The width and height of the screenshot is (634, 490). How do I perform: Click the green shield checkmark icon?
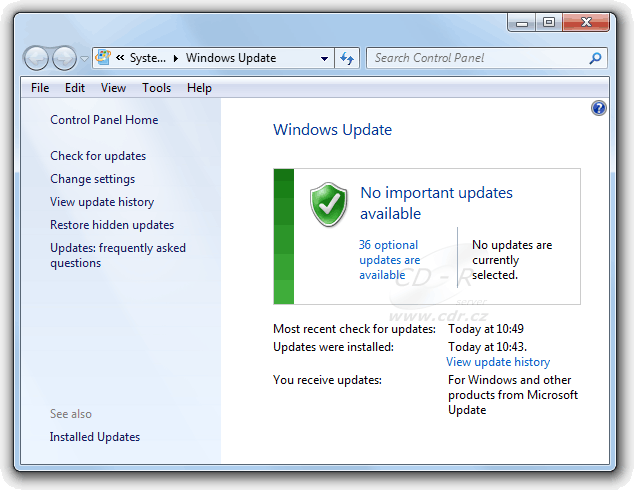[x=329, y=204]
